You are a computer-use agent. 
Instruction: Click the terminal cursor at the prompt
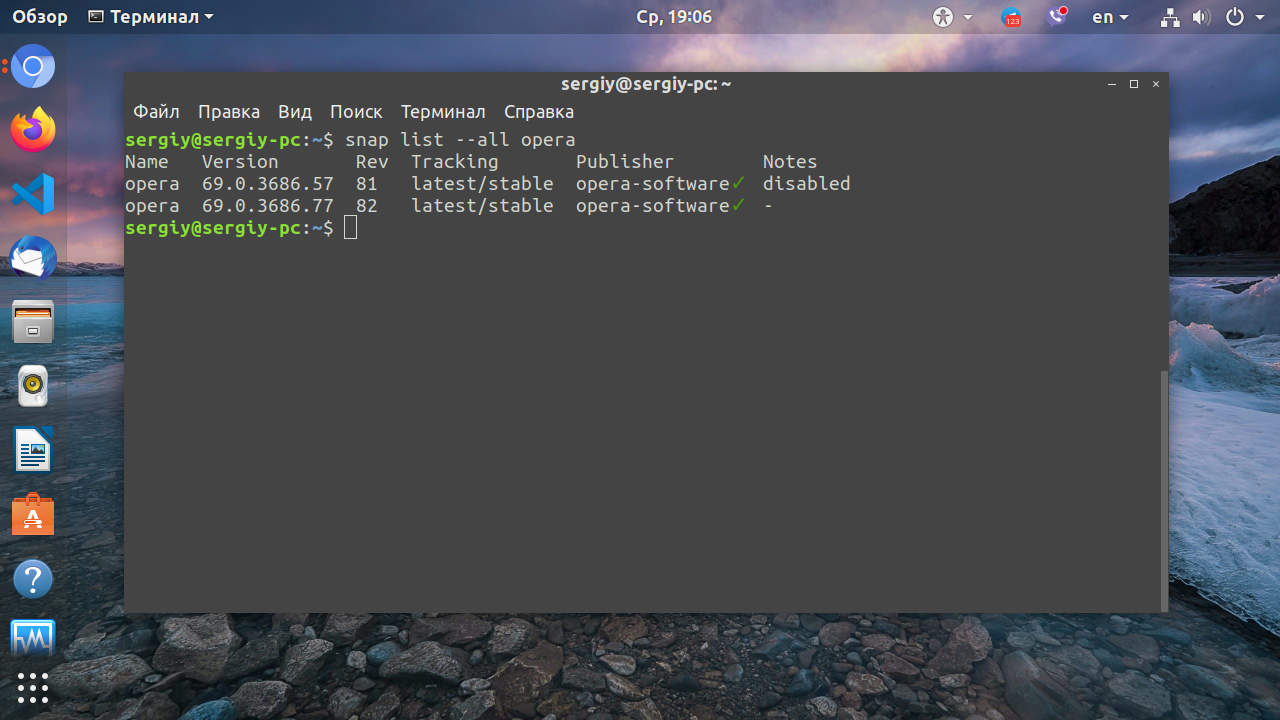point(350,228)
